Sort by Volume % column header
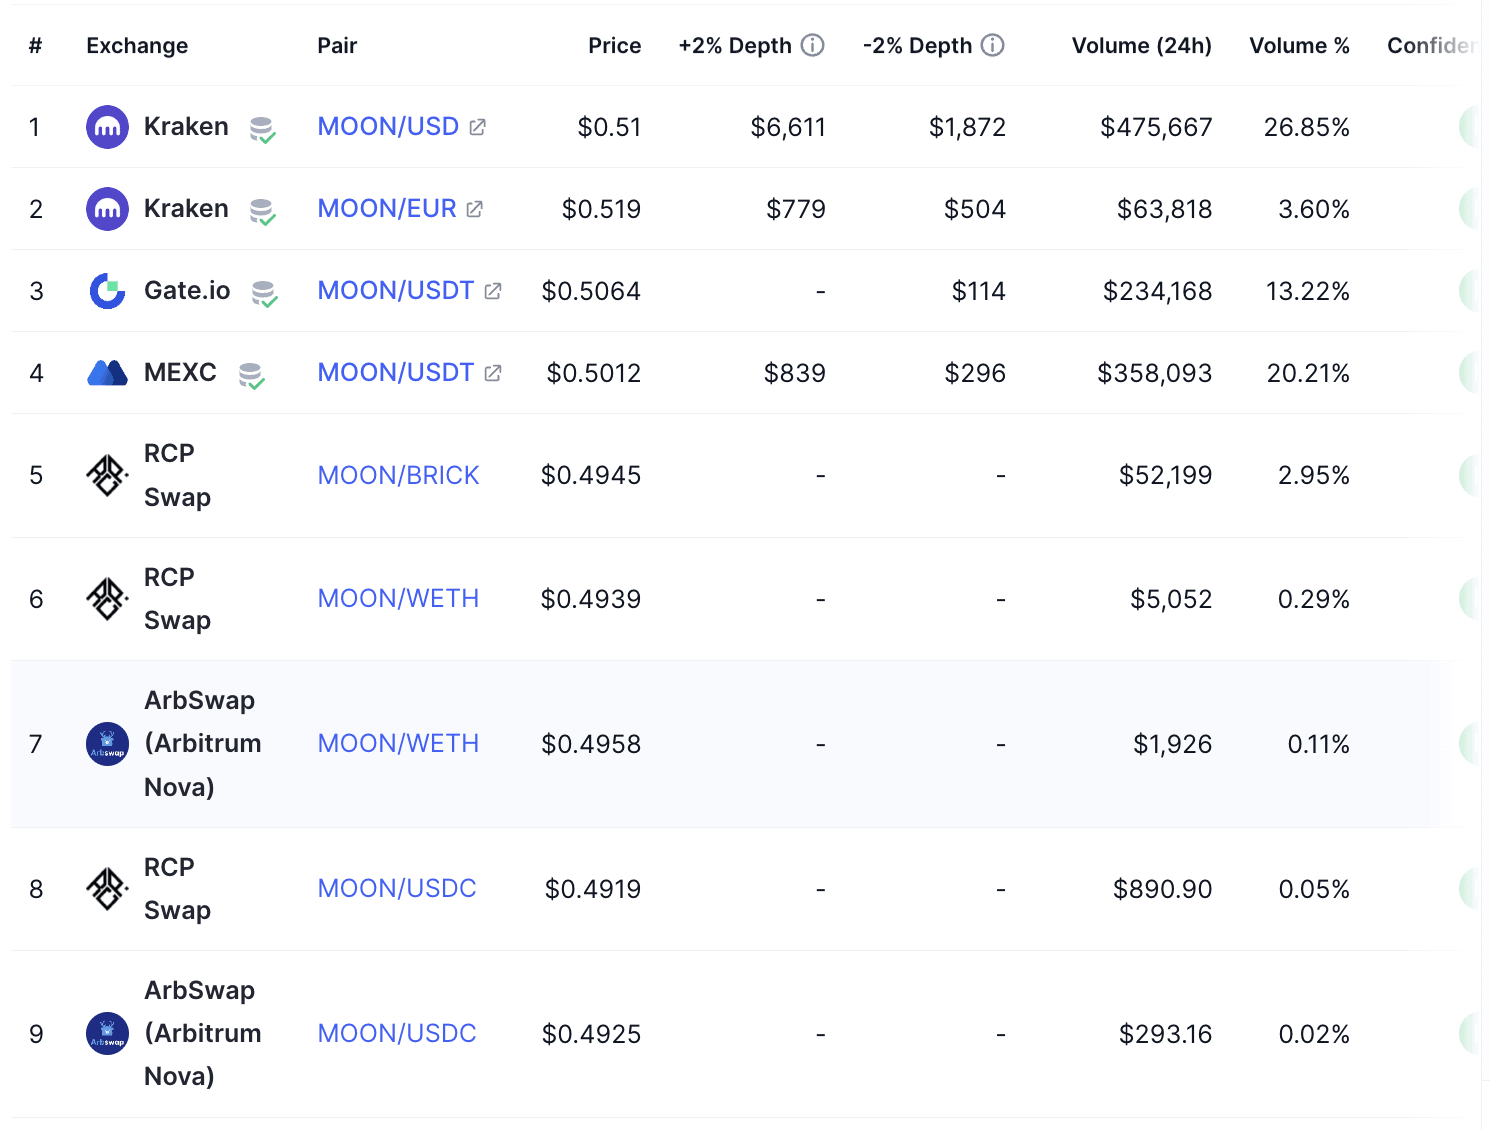This screenshot has height=1130, width=1490. click(1299, 46)
